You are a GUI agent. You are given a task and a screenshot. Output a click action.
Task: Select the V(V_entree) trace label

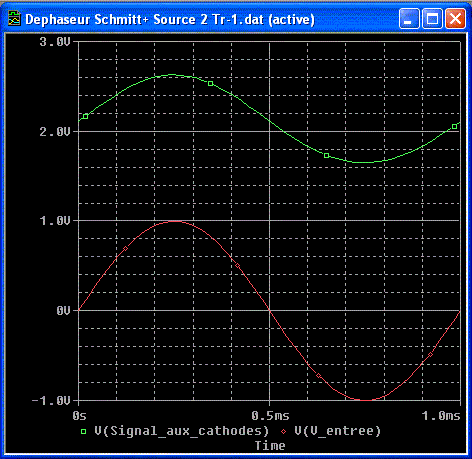tap(337, 431)
